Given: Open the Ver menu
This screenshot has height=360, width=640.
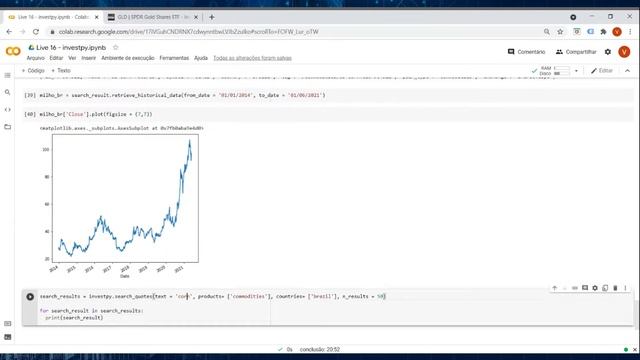Looking at the screenshot, I should 72,58.
